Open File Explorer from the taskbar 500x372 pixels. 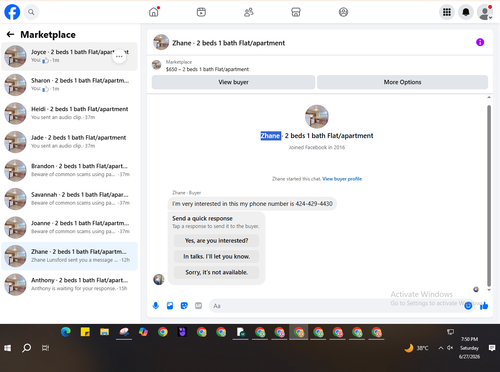tap(104, 332)
